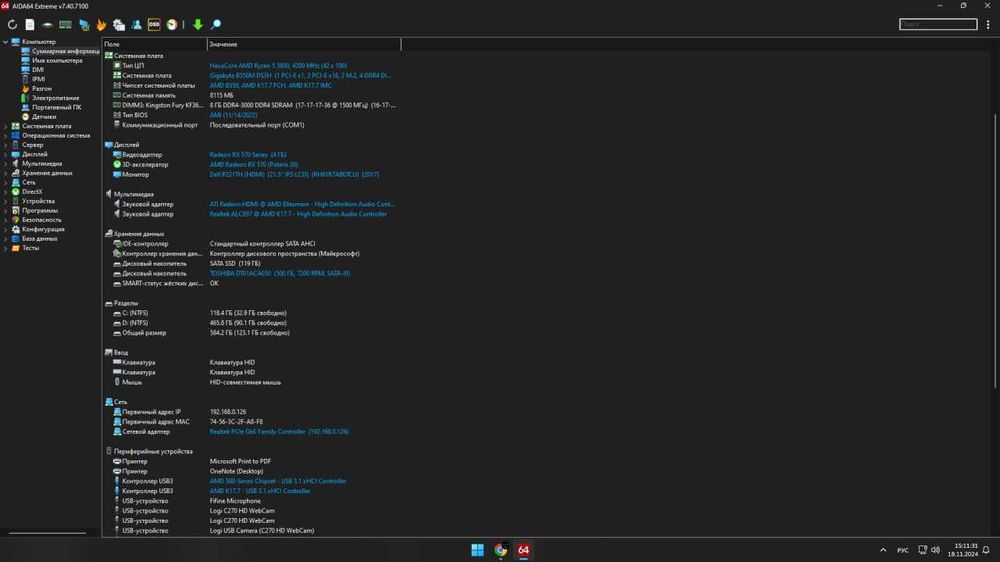The width and height of the screenshot is (1000, 562).
Task: Click the person-shaped toolbar icon
Action: 136,25
